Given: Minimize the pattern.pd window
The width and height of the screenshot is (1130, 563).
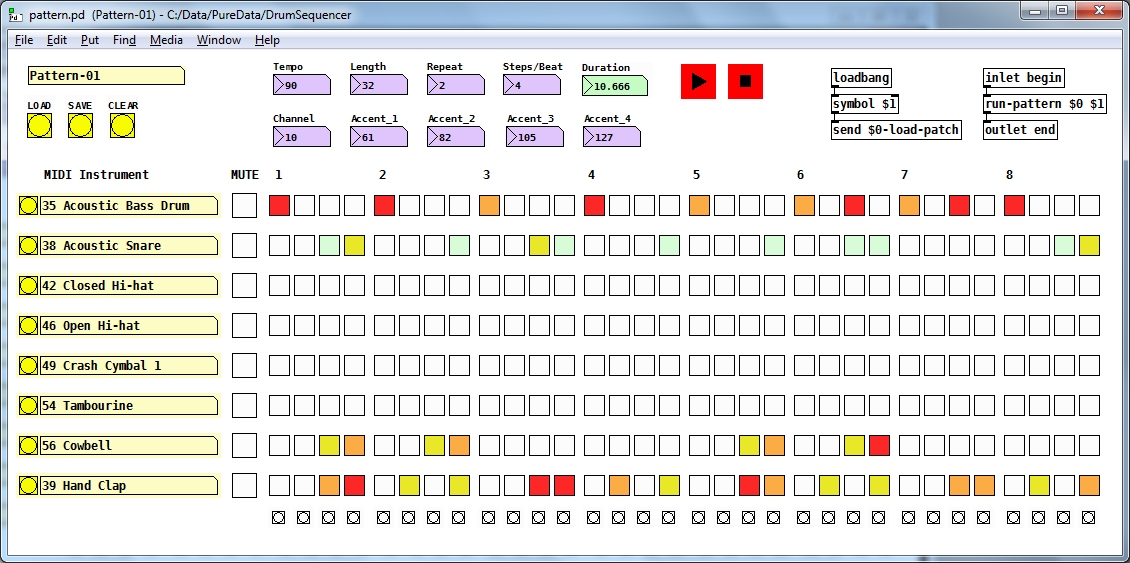Looking at the screenshot, I should pos(1036,10).
